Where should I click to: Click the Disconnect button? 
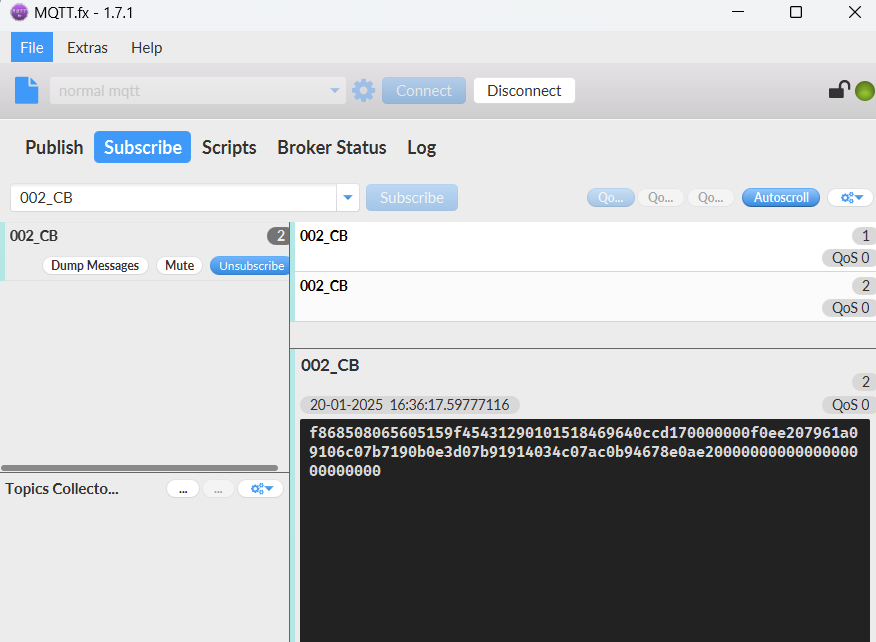pos(524,91)
